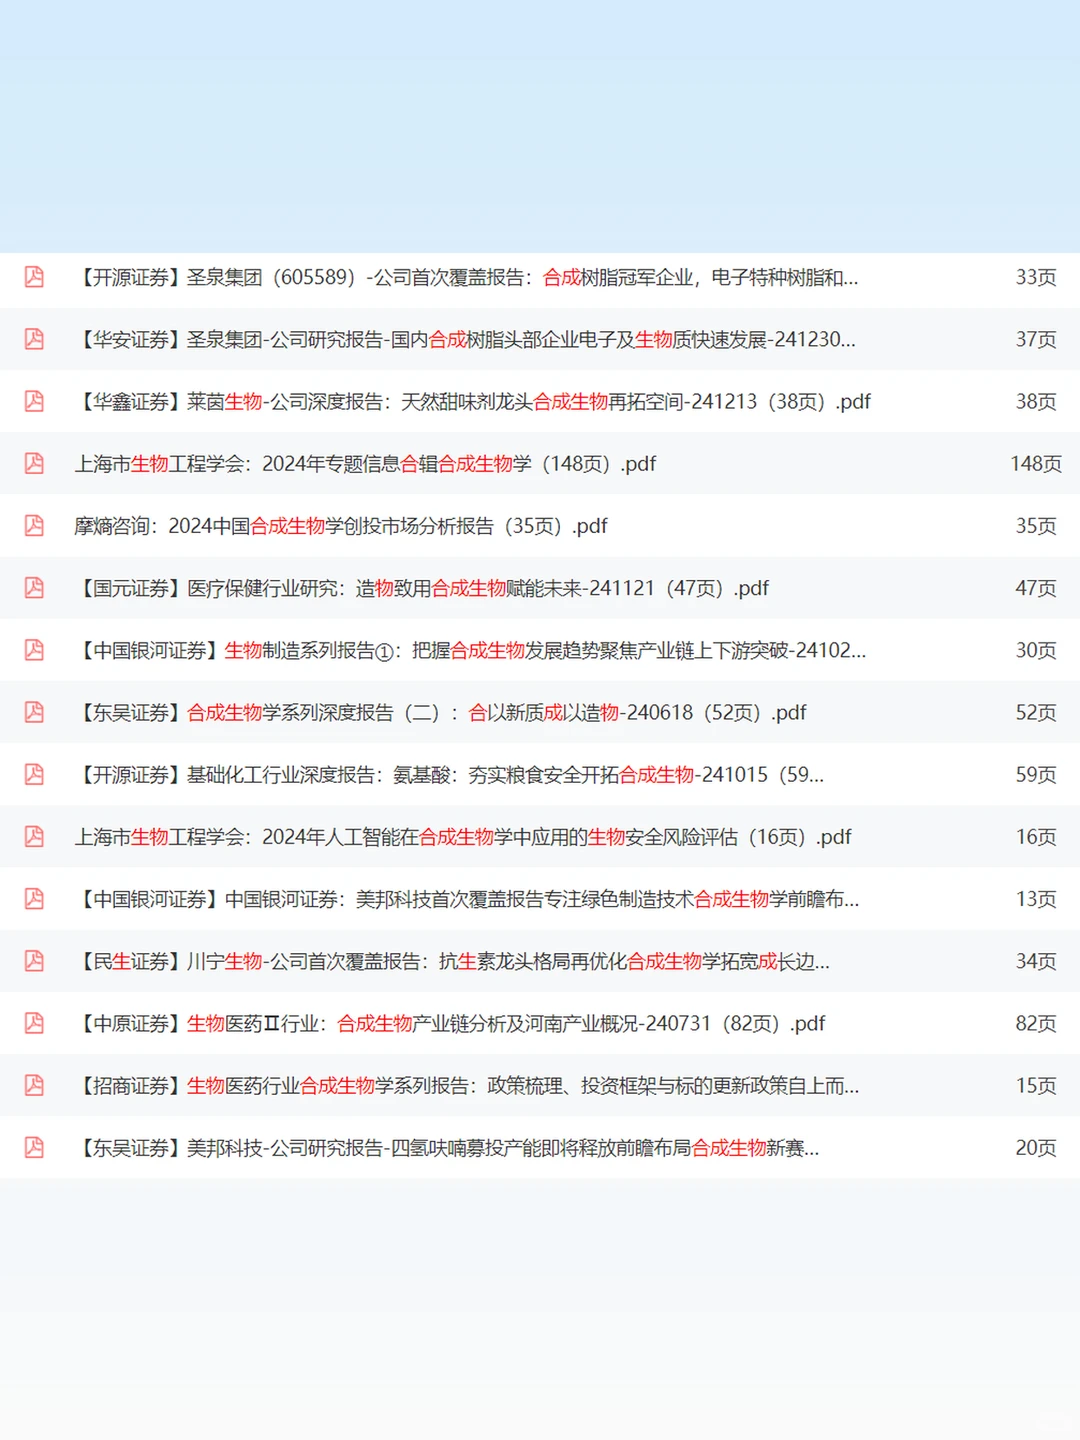Click PDF icon for 开源证券 圣泉集团 (605589) report
The width and height of the screenshot is (1080, 1440).
click(x=34, y=277)
